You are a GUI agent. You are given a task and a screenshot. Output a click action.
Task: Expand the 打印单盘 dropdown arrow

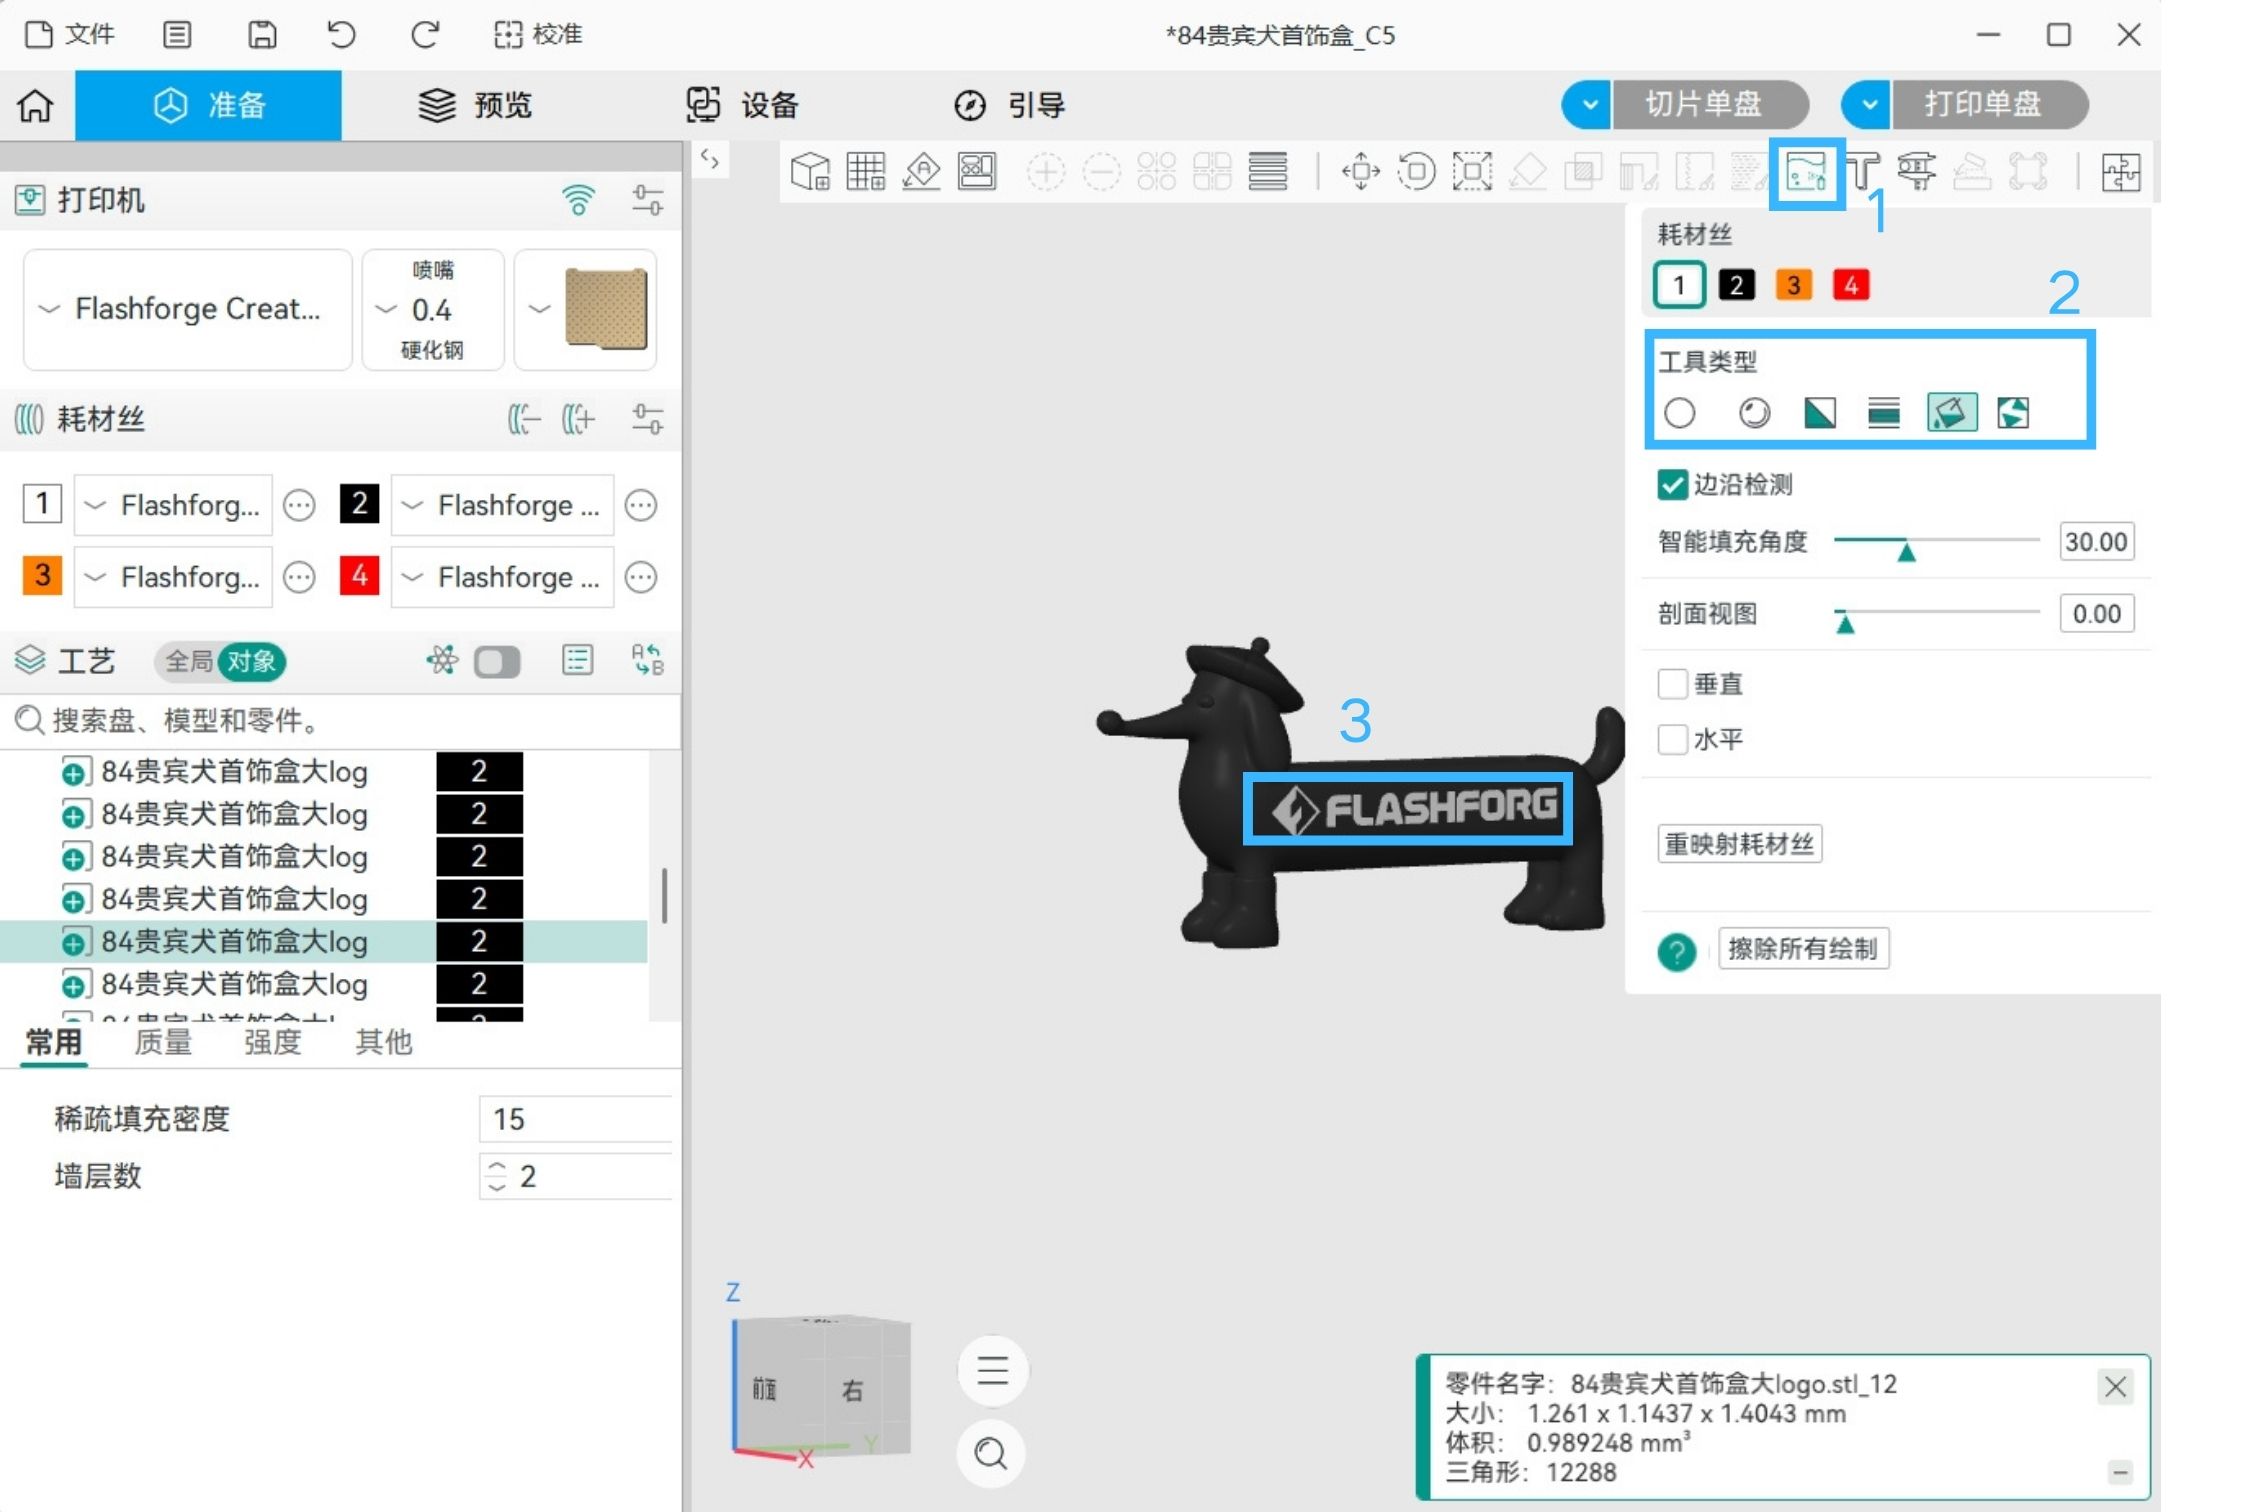tap(1866, 104)
